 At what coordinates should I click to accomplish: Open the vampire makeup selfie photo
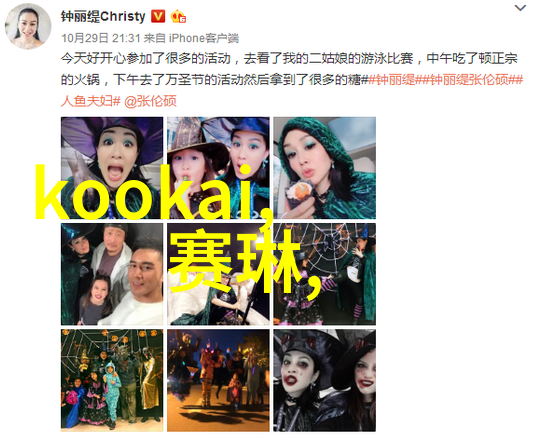(x=324, y=380)
